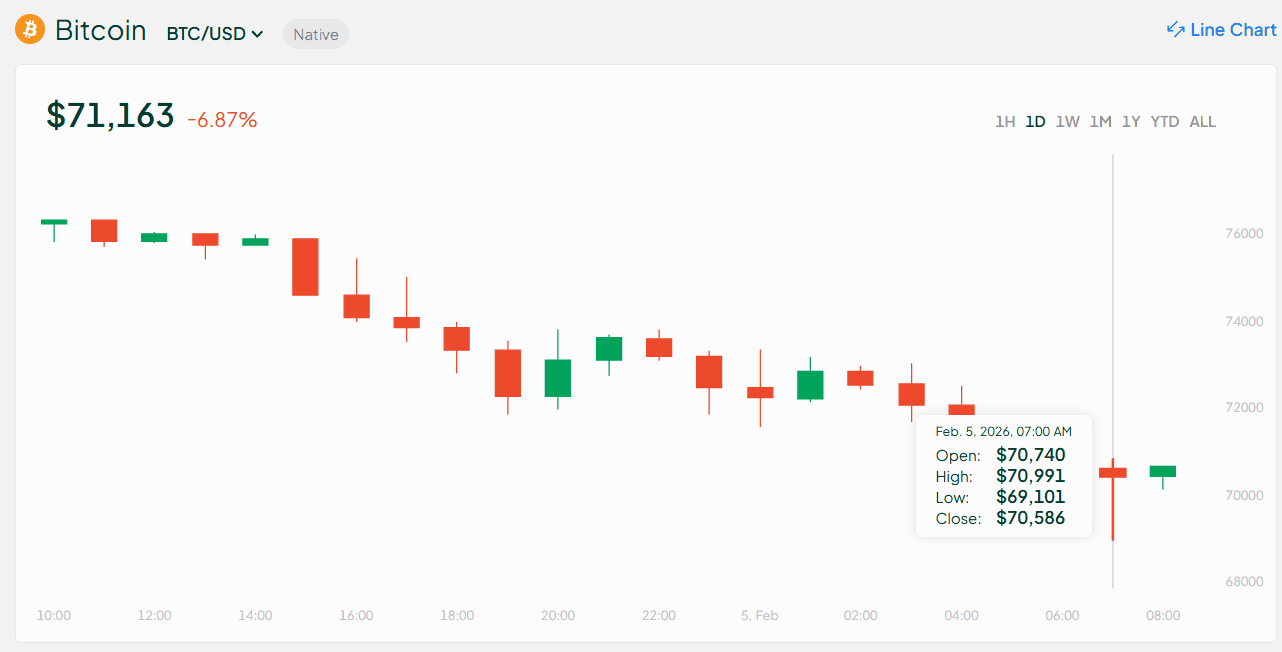Select the 1H time range

coord(1005,122)
